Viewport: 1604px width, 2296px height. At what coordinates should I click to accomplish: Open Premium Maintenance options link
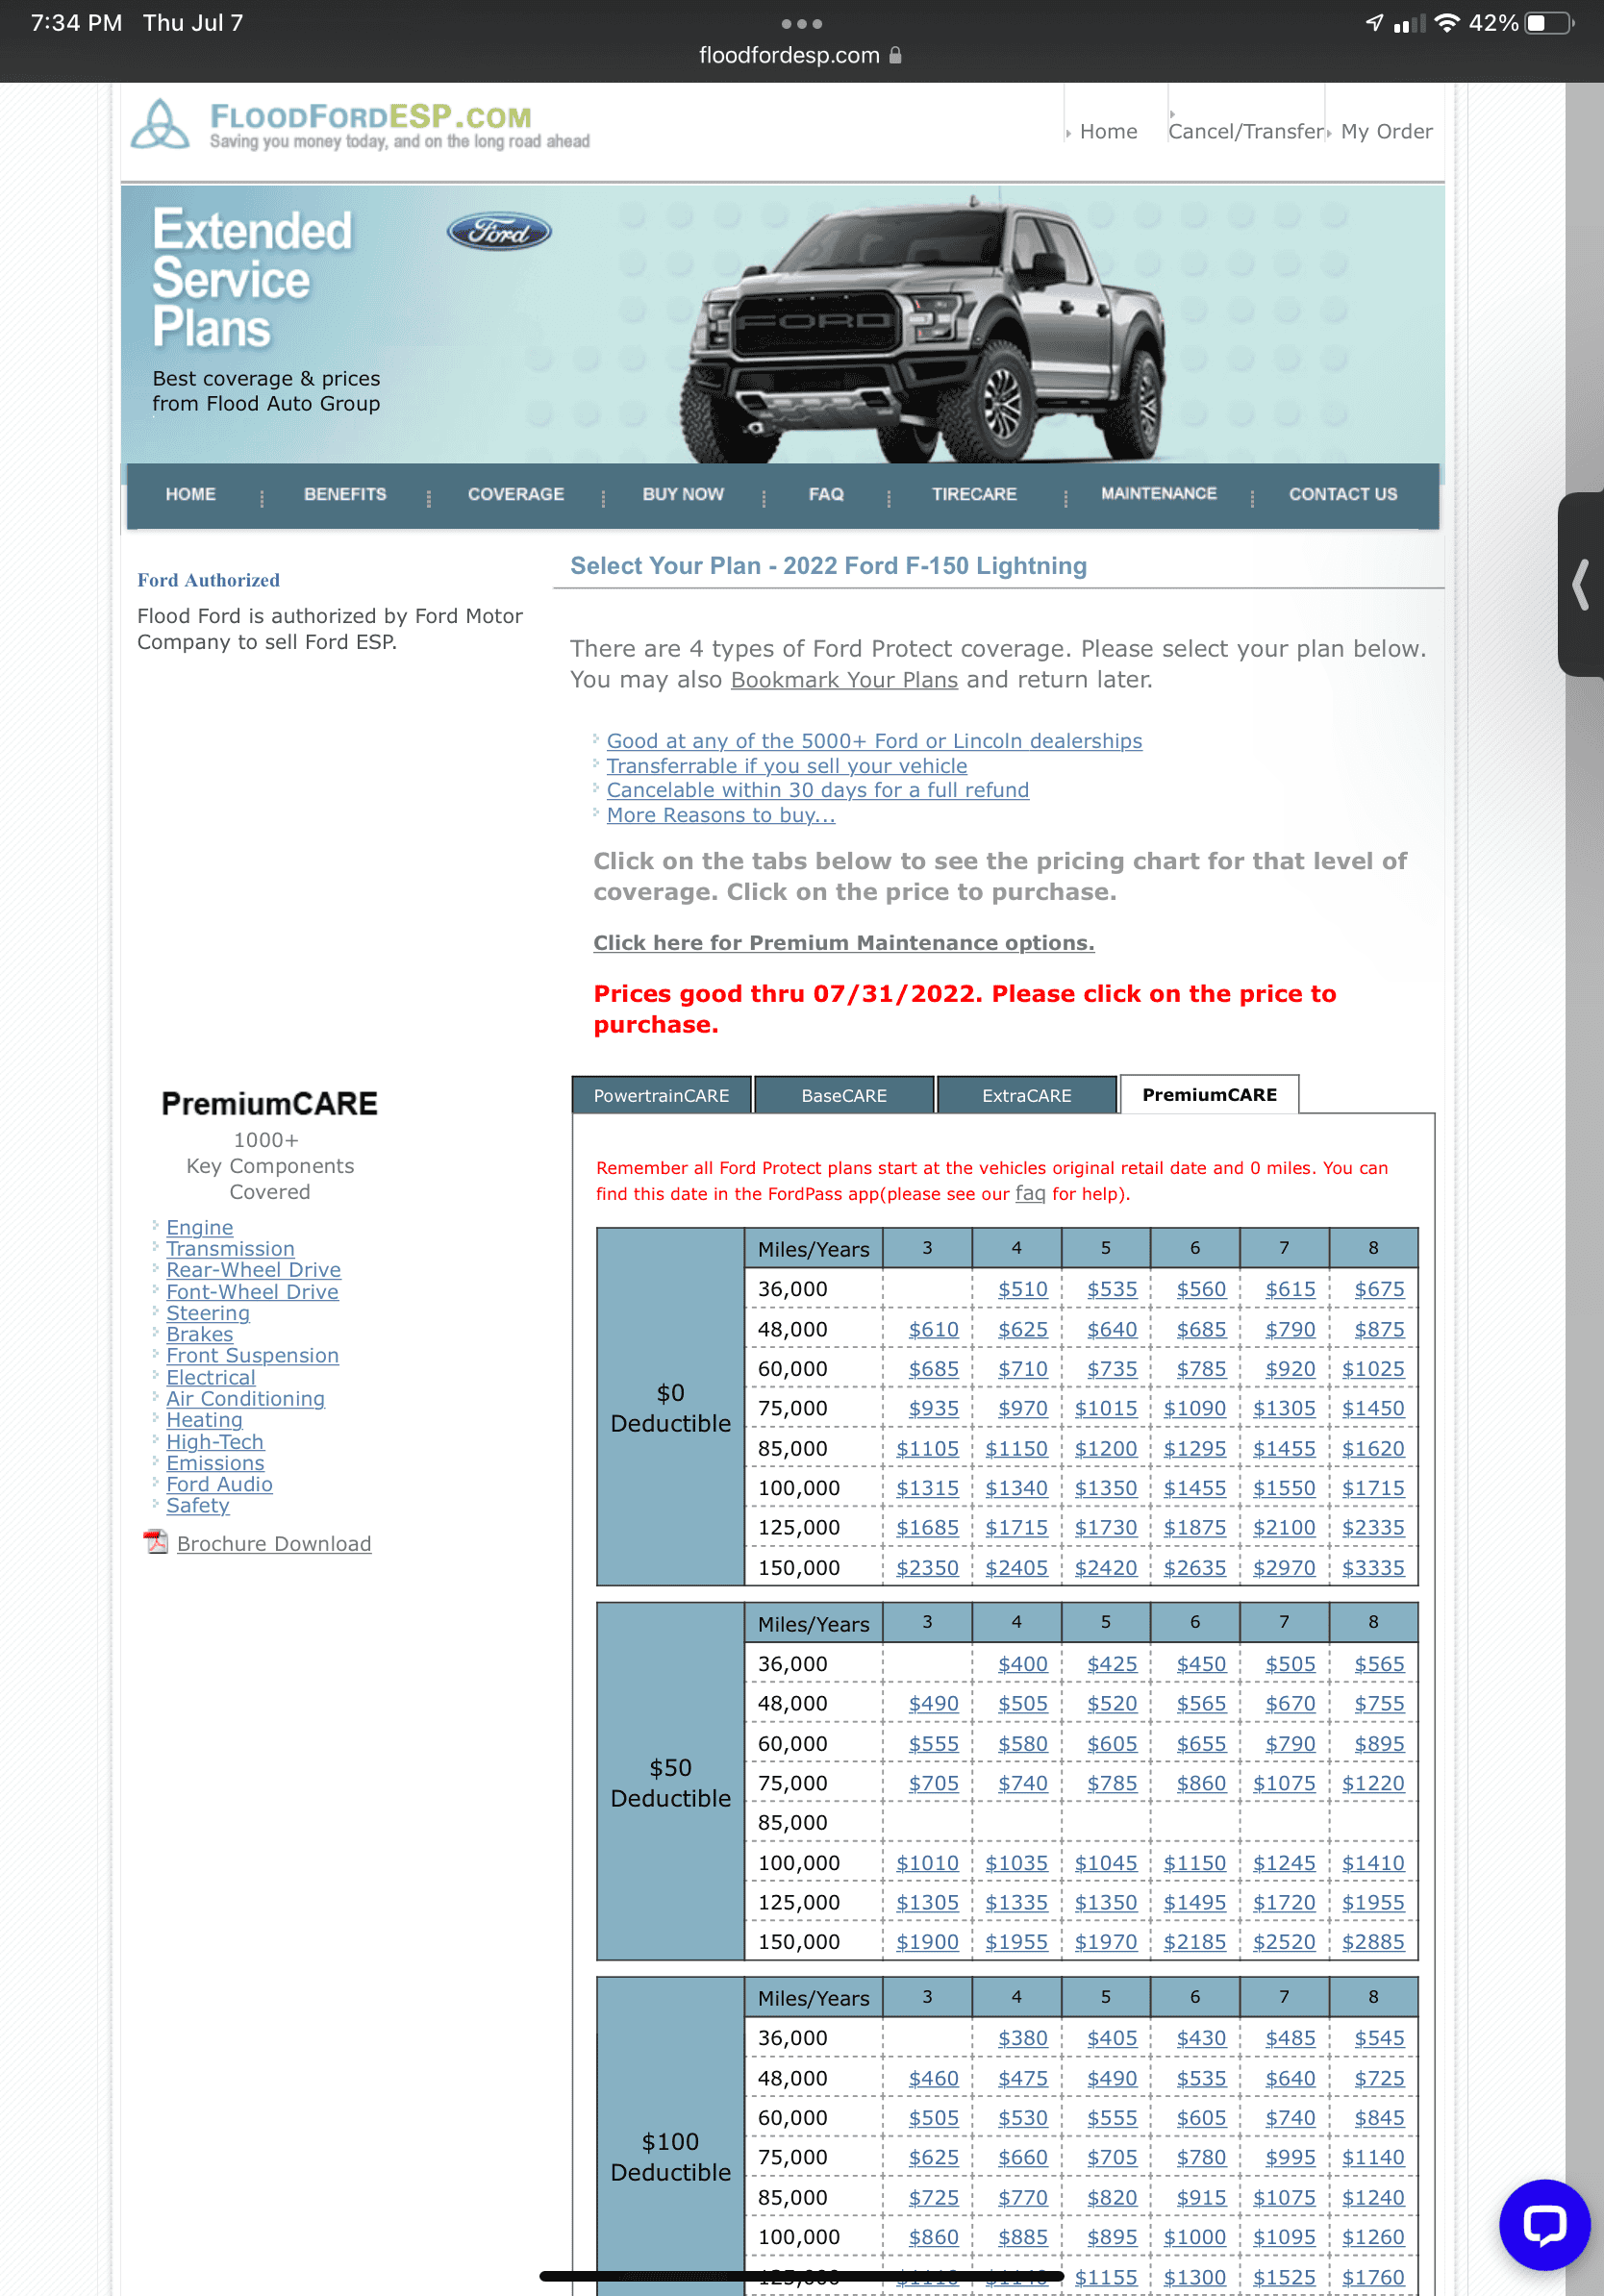(844, 943)
